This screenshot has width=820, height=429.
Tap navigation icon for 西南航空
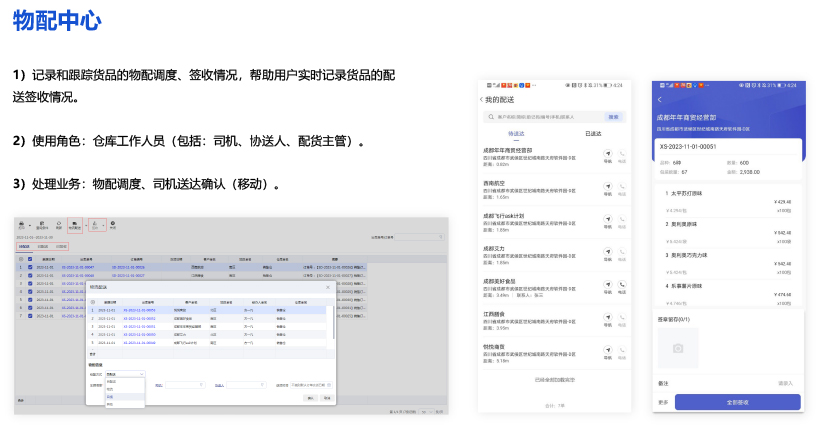click(x=607, y=187)
